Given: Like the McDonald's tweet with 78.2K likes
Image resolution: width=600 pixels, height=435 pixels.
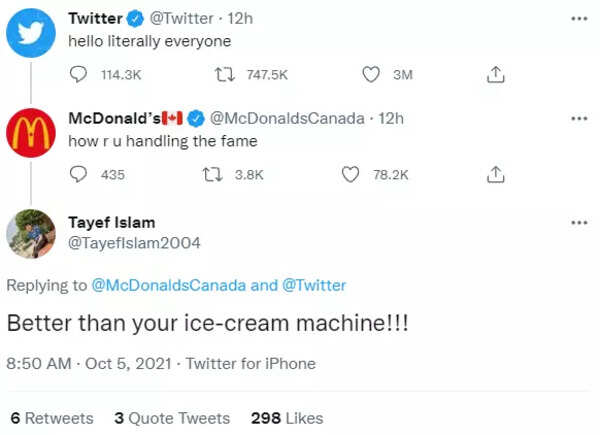Looking at the screenshot, I should 350,174.
